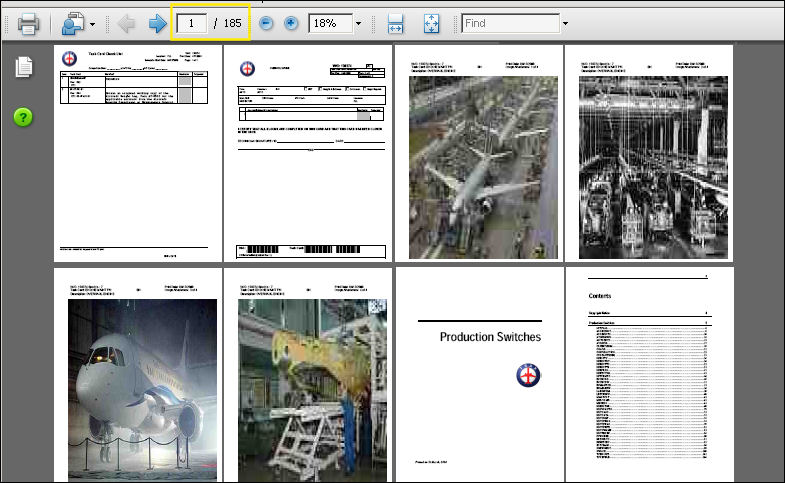Screen dimensions: 785x483
Task: Go to the previous page arrow
Action: [x=126, y=24]
